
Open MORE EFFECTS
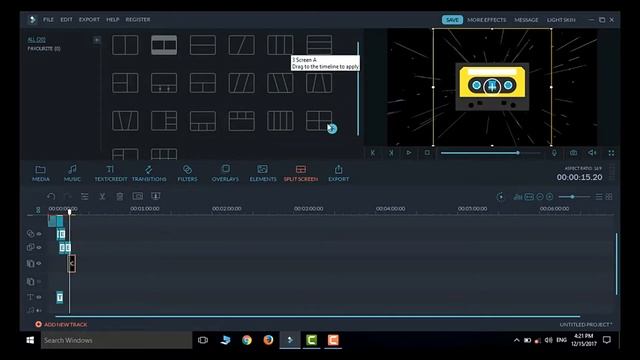click(487, 20)
